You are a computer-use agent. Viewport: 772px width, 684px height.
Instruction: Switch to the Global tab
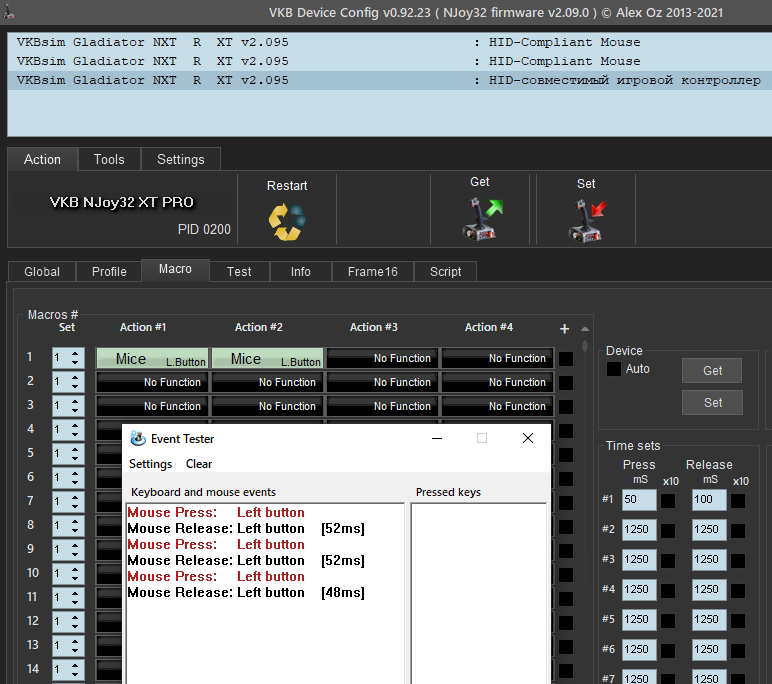click(x=42, y=271)
